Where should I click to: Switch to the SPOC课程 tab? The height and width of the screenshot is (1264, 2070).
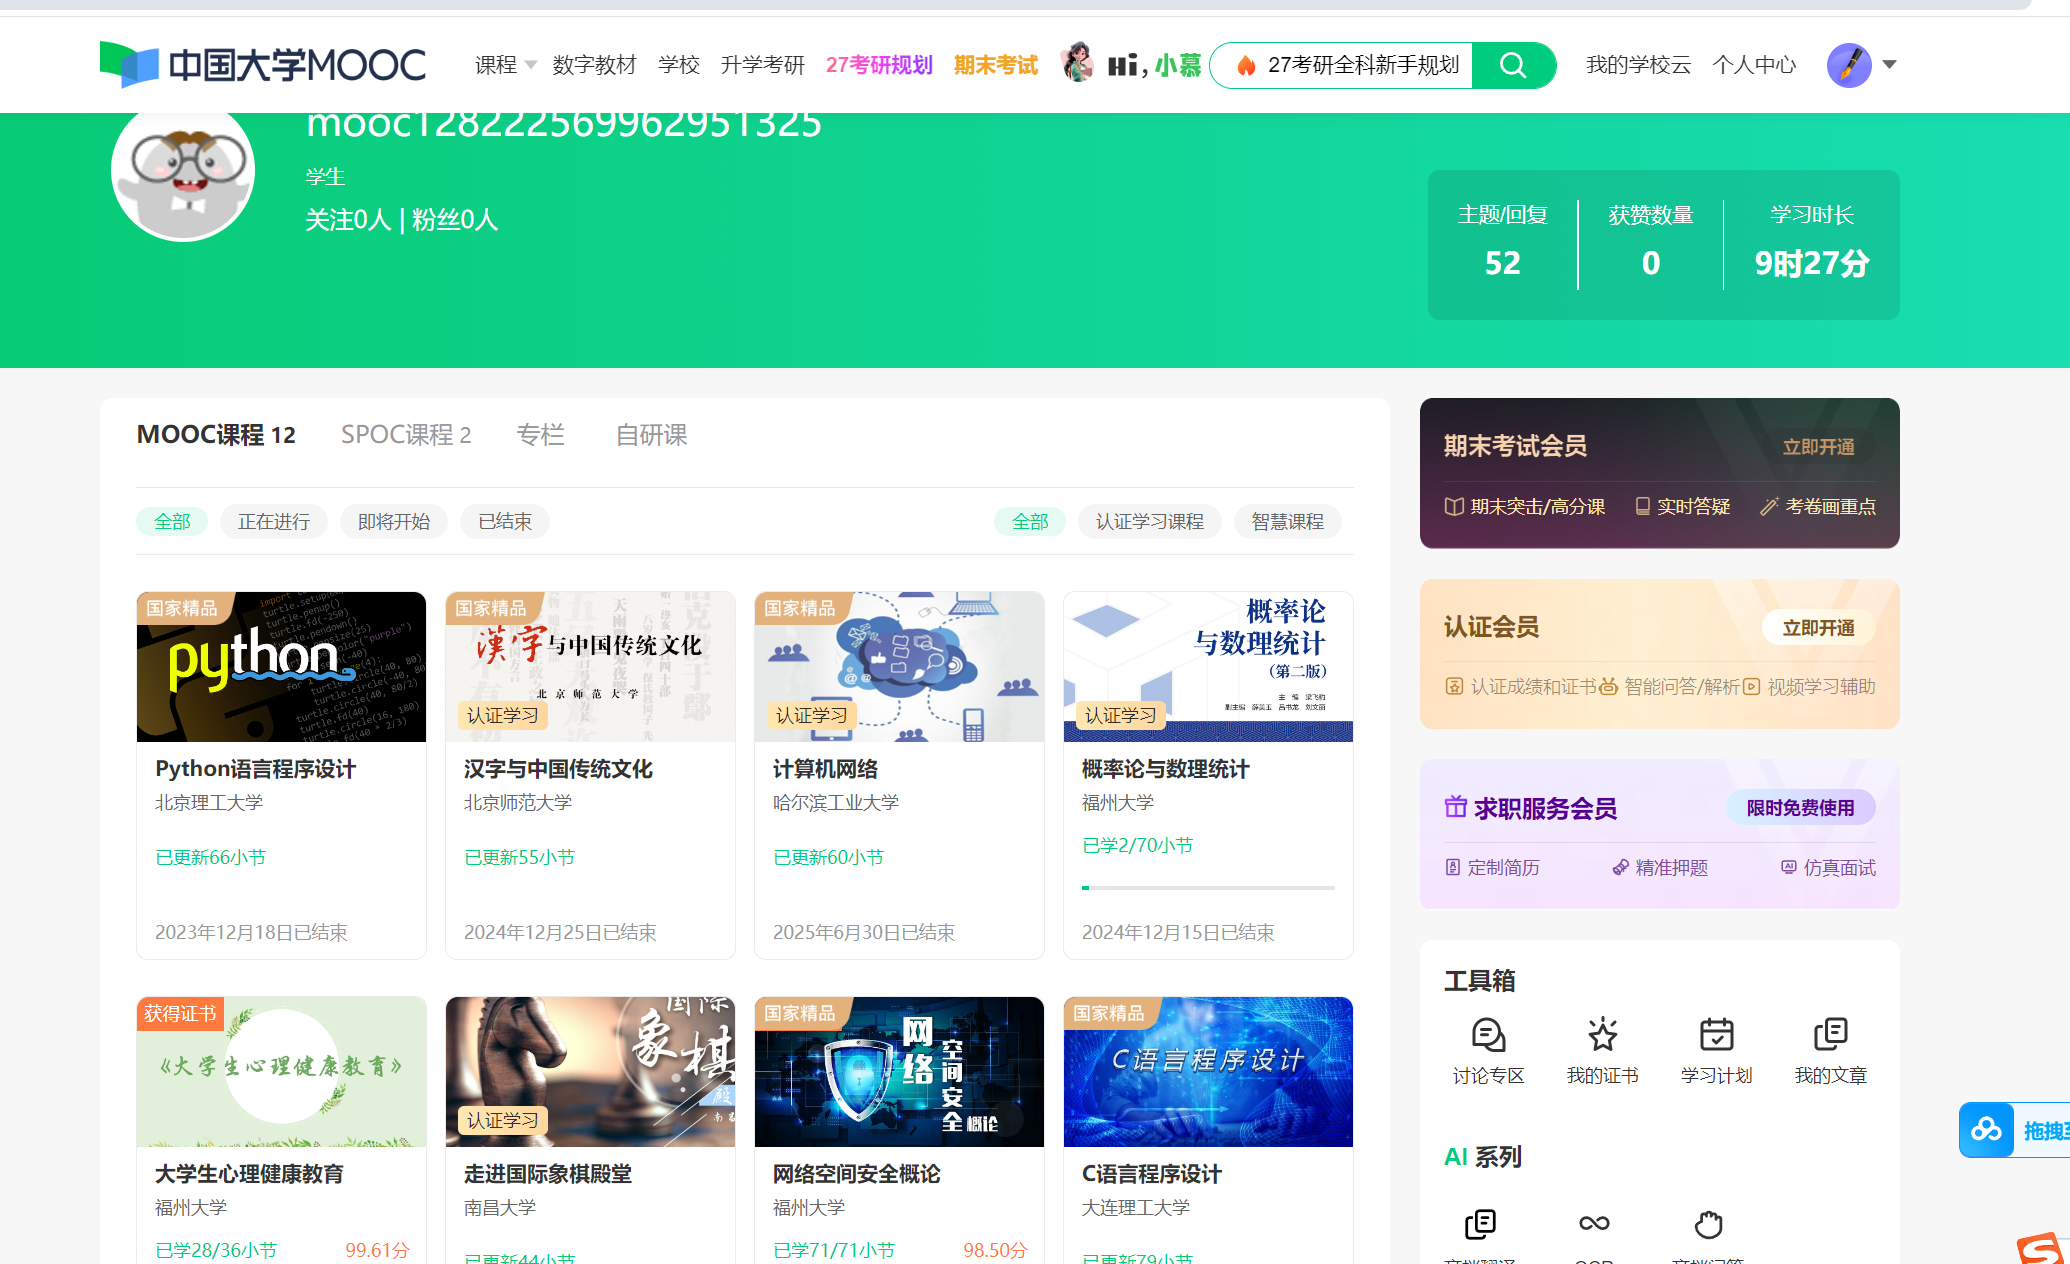405,435
